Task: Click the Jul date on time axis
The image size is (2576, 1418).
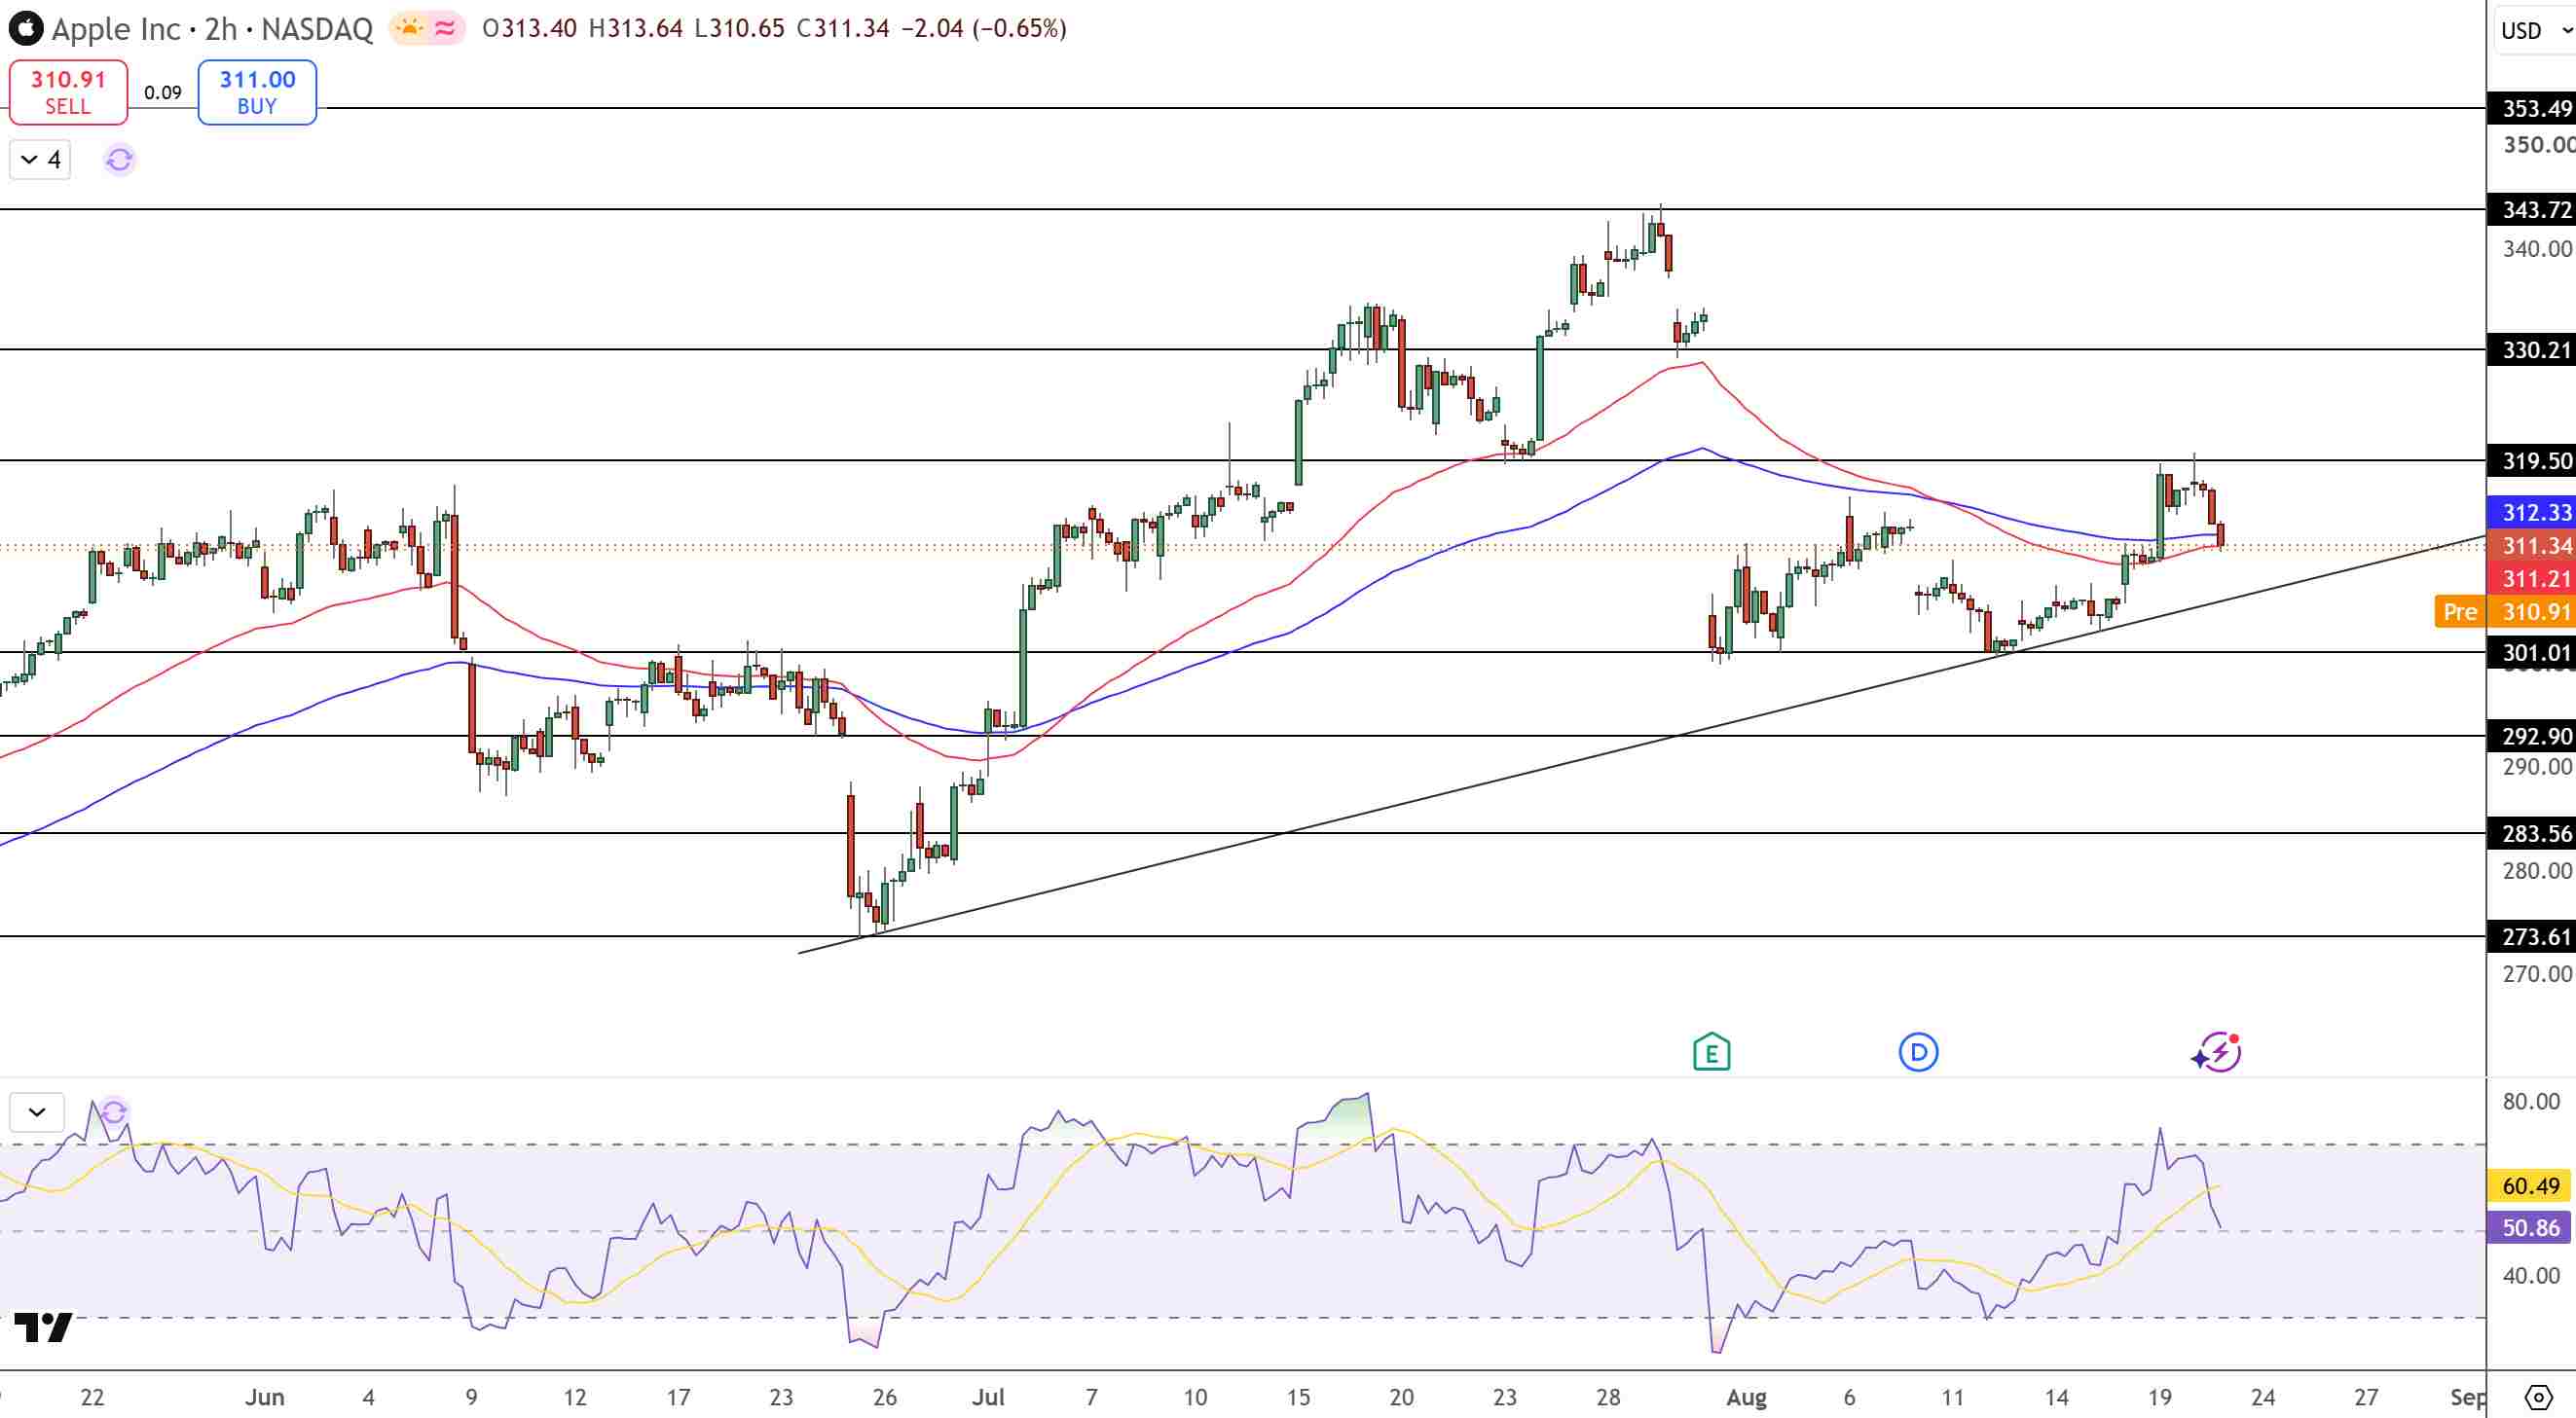Action: 988,1397
